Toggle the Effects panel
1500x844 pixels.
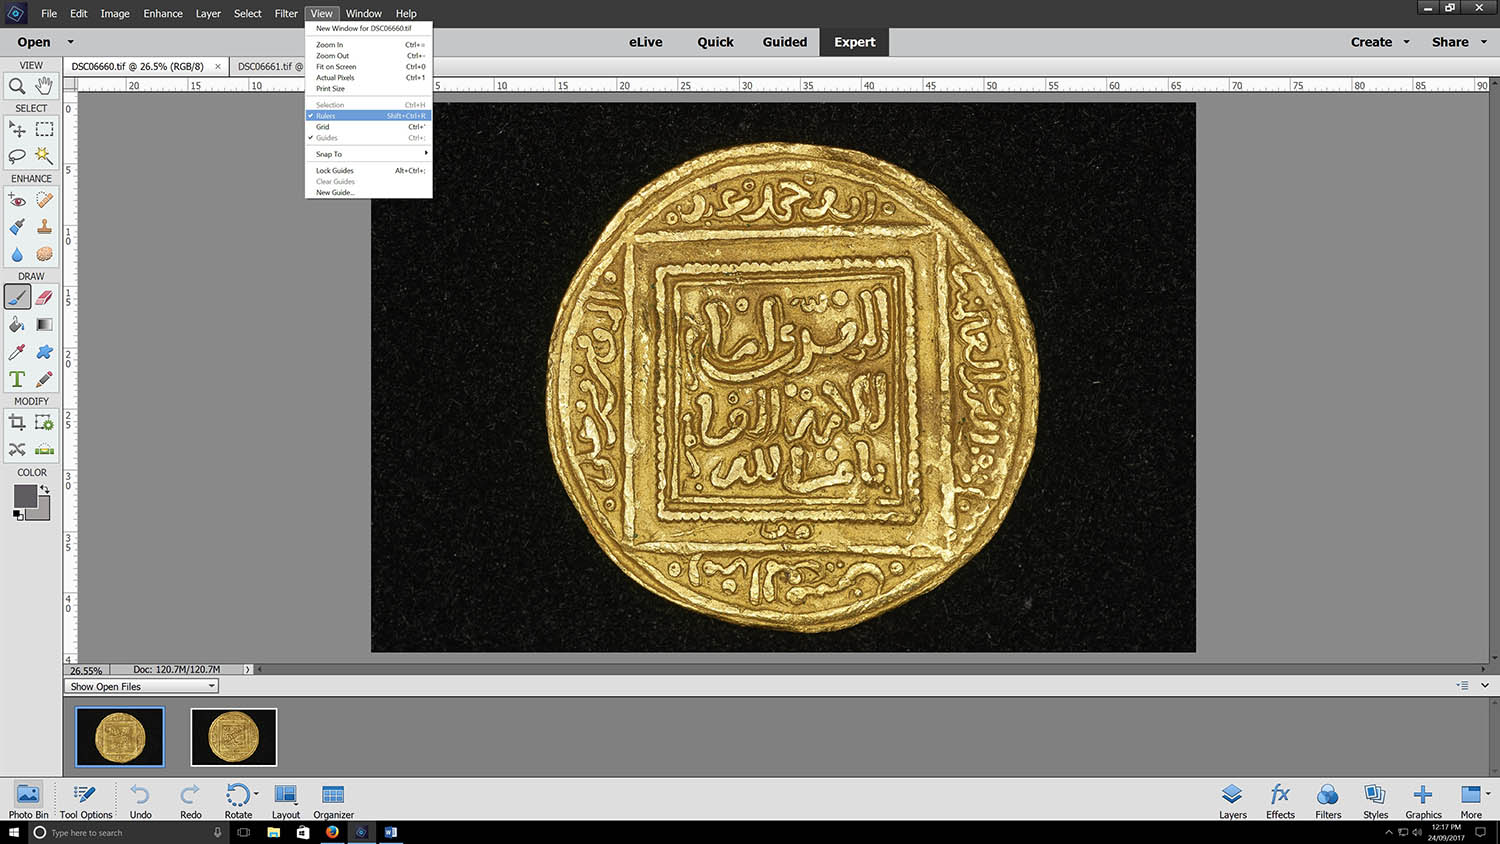[x=1280, y=801]
